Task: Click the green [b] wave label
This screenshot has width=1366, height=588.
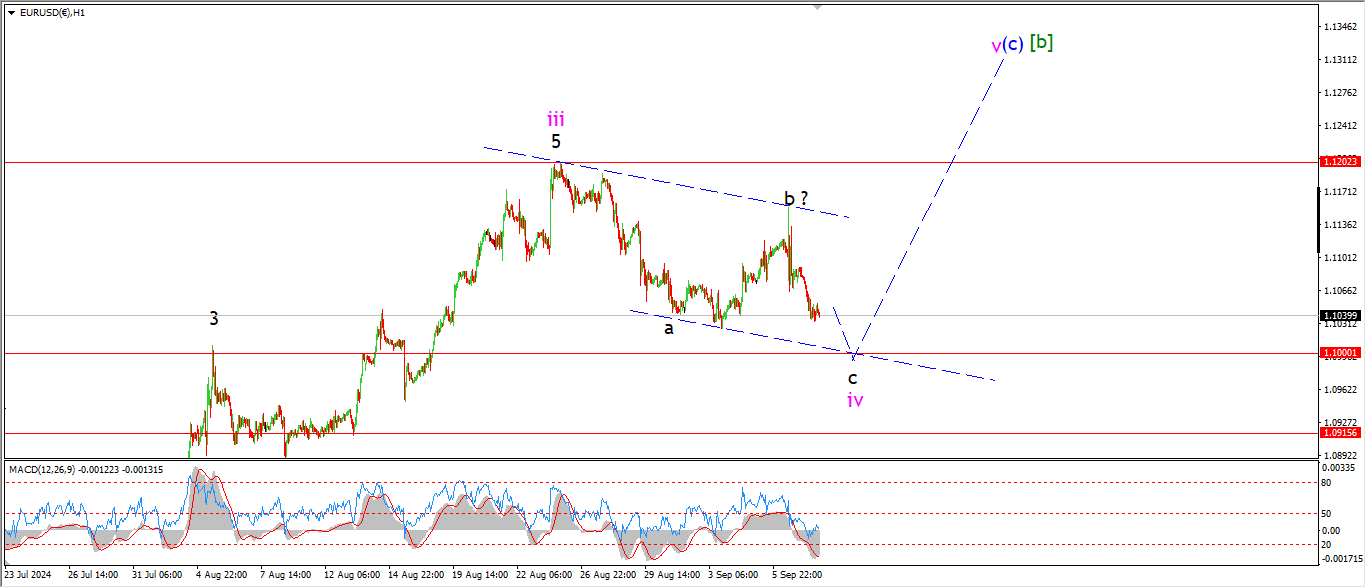Action: [x=1041, y=42]
